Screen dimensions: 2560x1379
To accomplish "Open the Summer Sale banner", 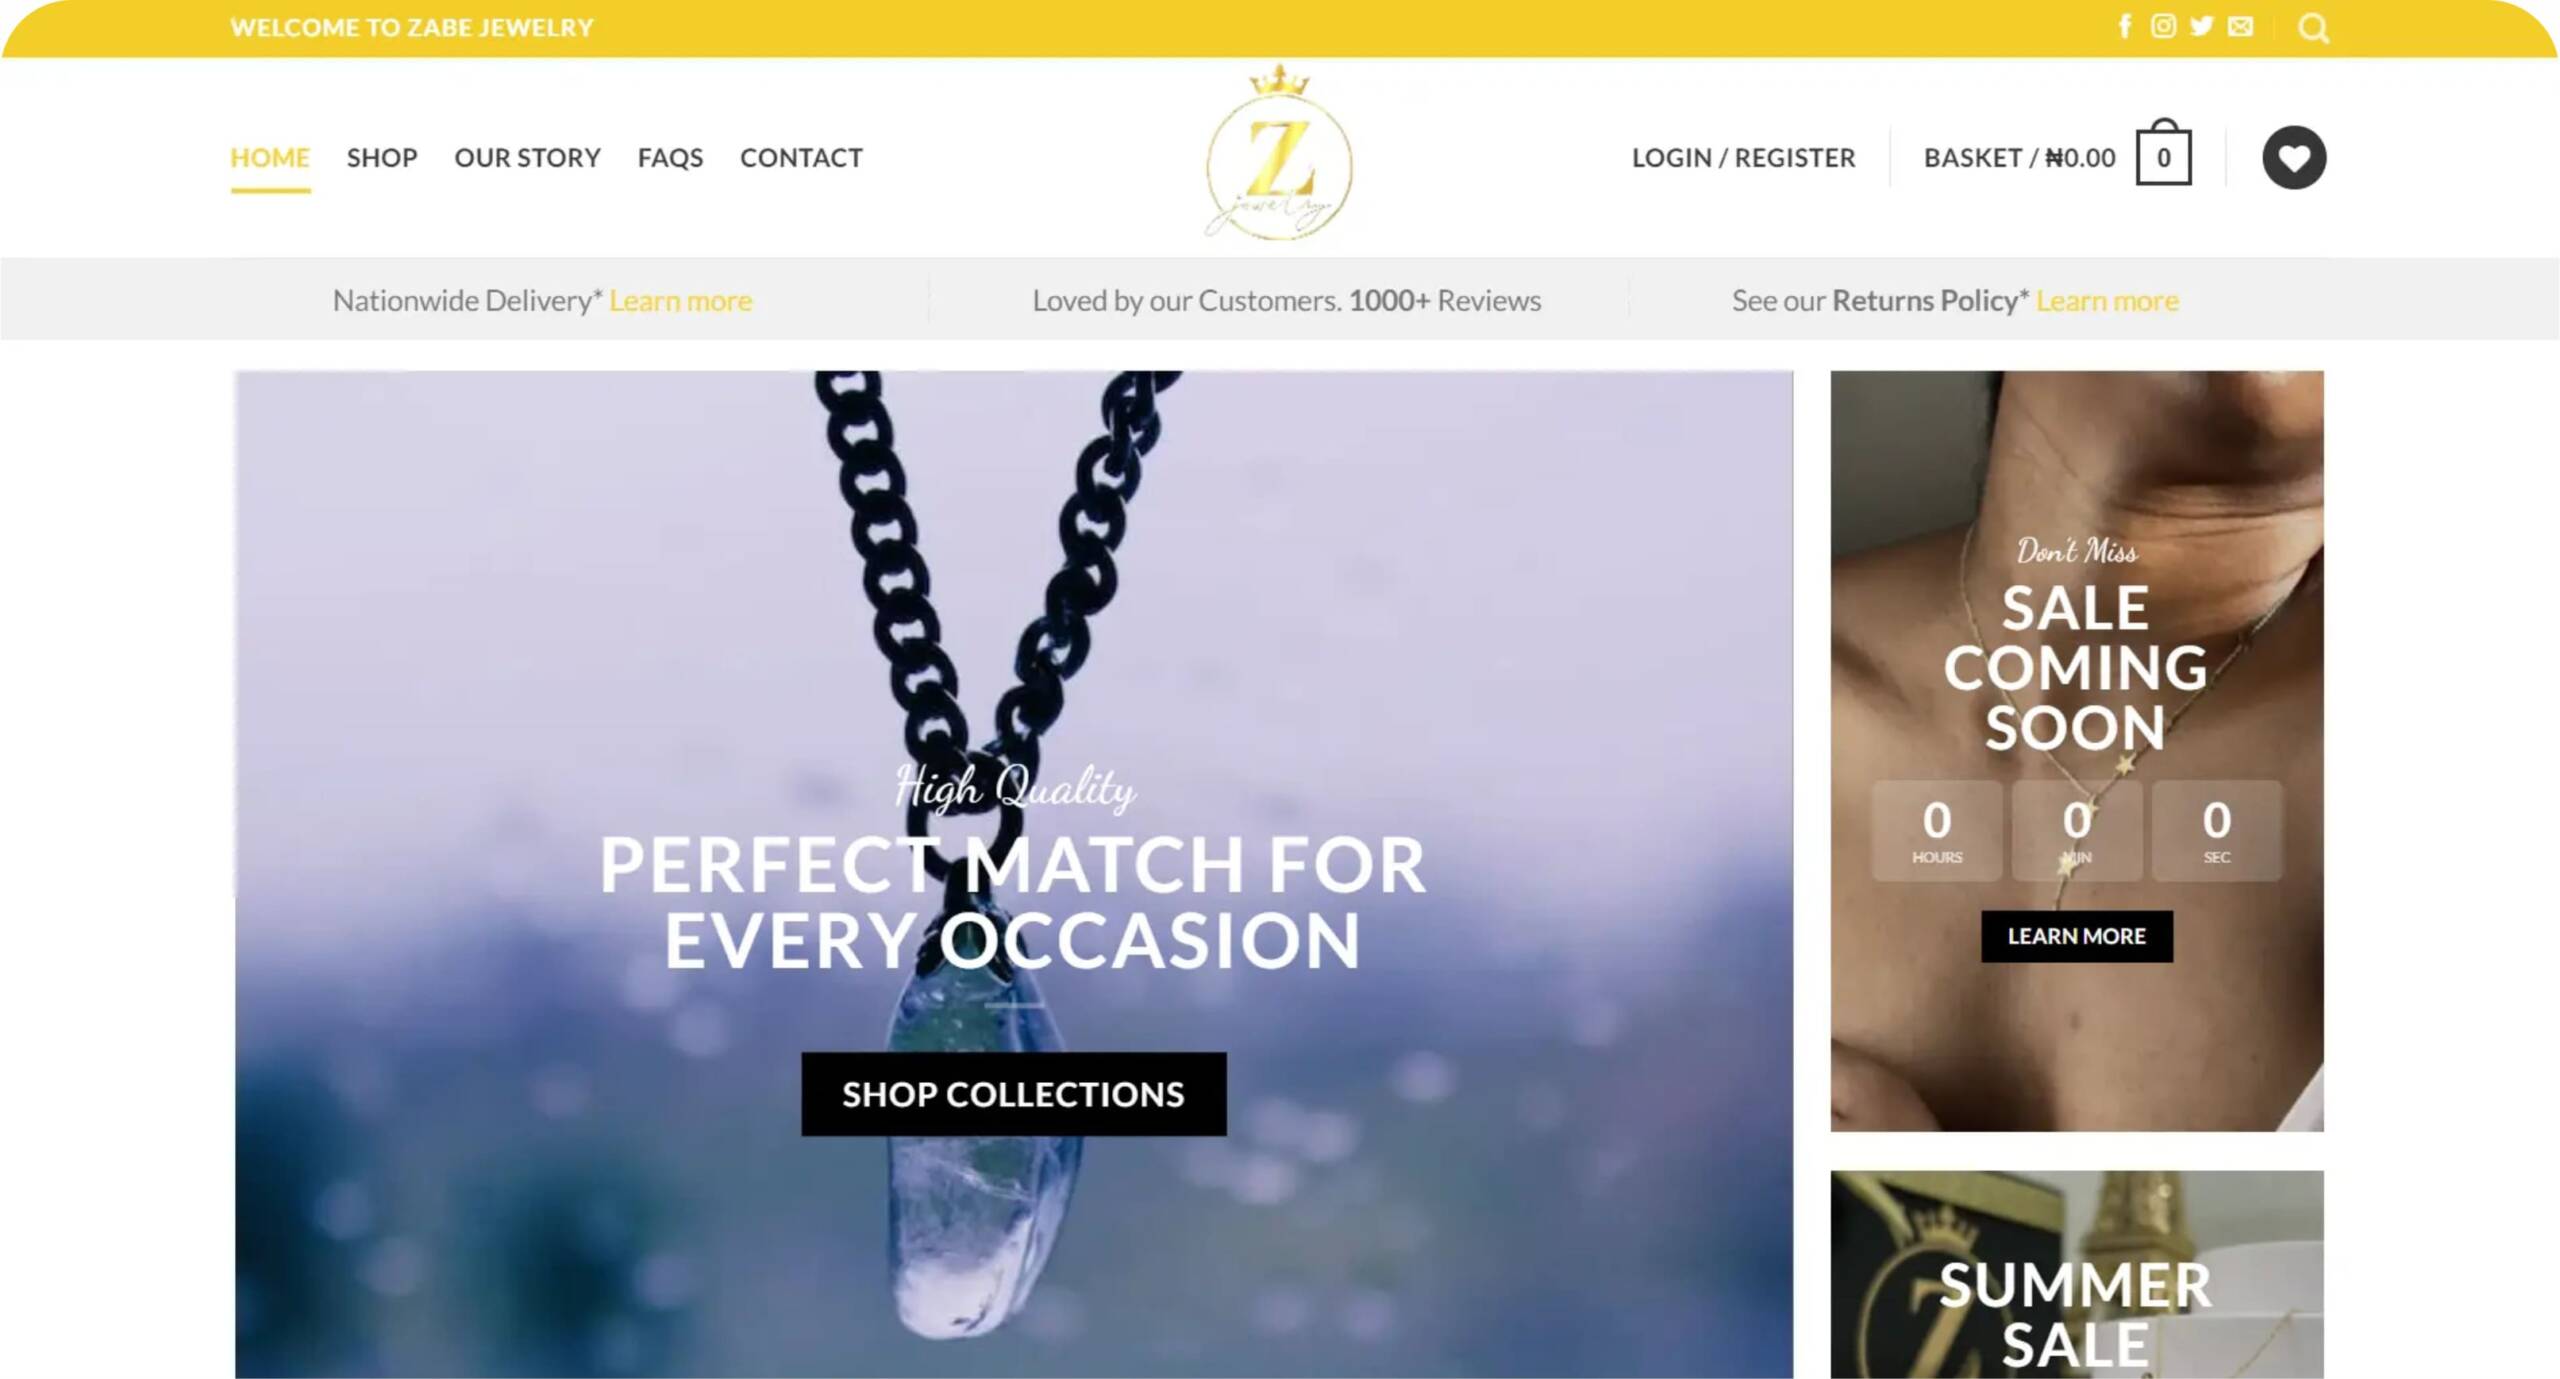I will (x=2077, y=1275).
